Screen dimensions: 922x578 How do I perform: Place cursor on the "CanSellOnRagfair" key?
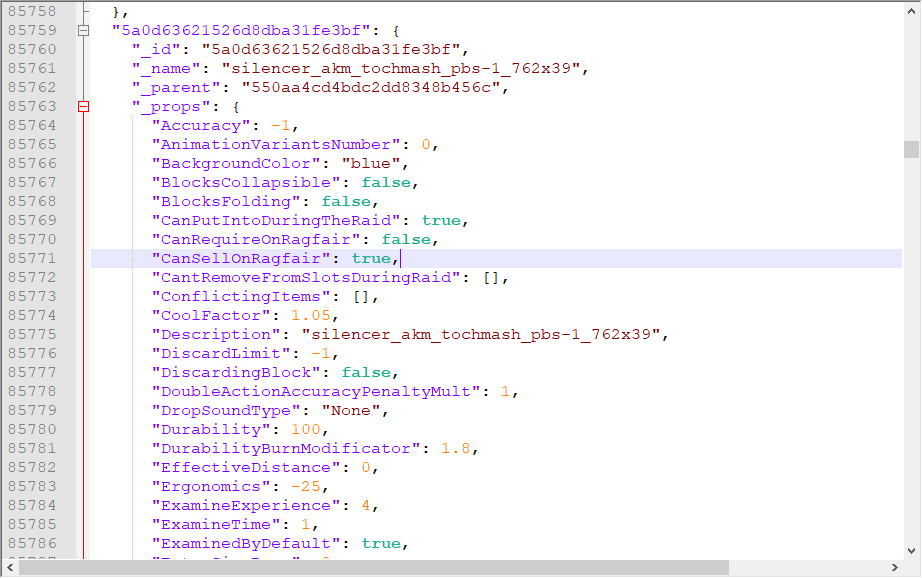tap(241, 259)
